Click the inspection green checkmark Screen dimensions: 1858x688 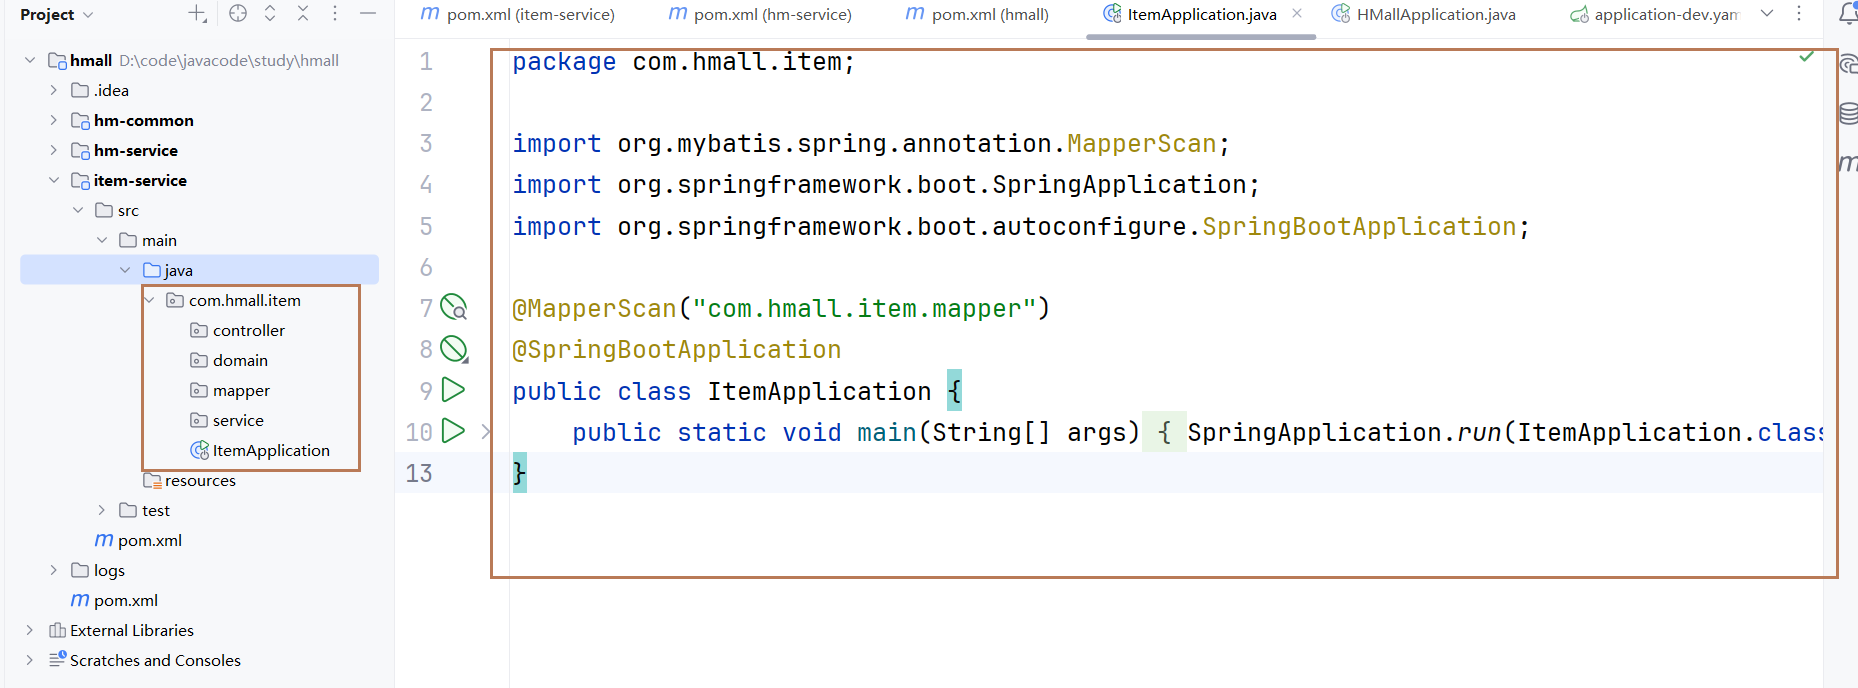click(1806, 57)
